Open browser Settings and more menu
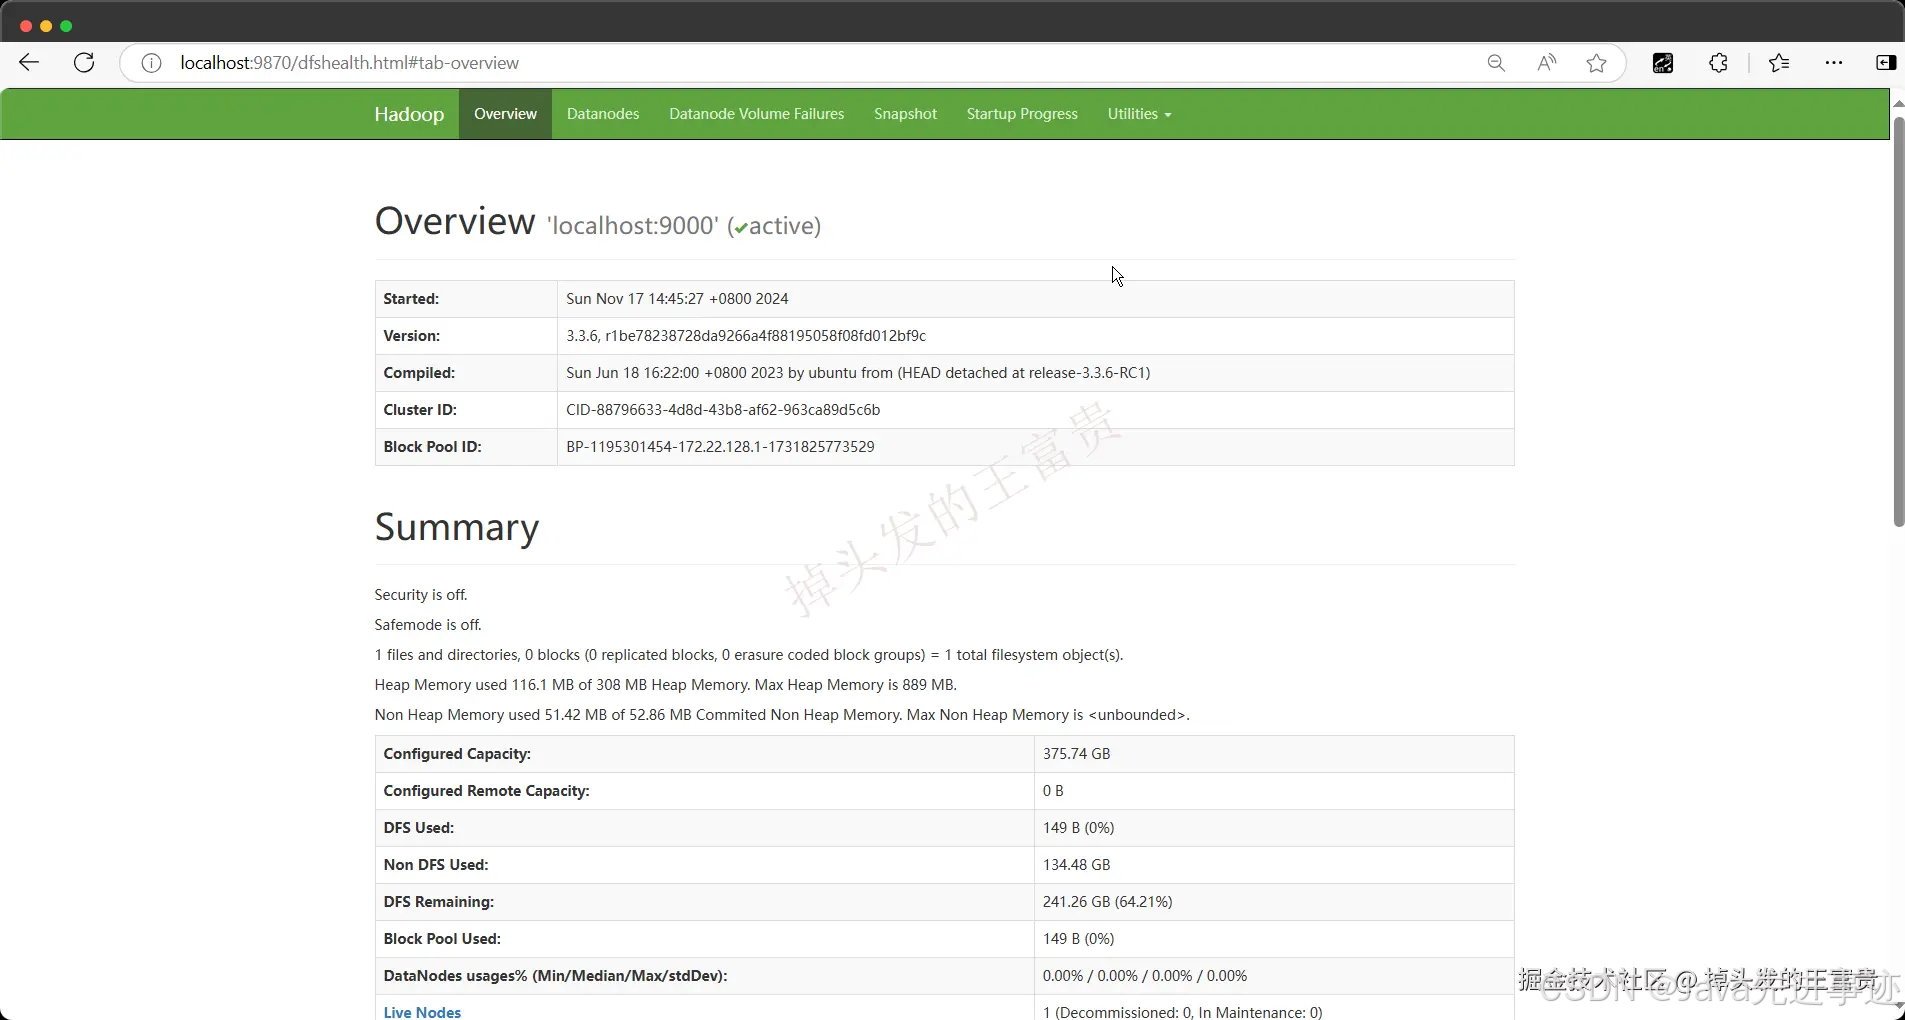This screenshot has height=1020, width=1905. coord(1834,63)
